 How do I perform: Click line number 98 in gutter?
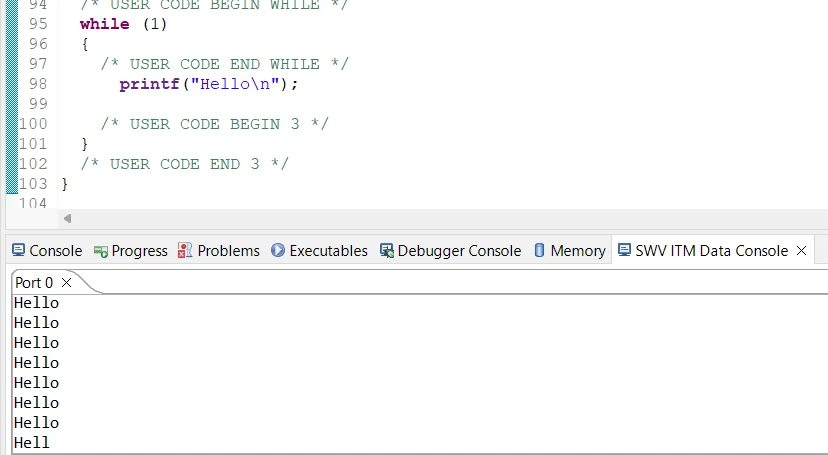click(x=38, y=84)
